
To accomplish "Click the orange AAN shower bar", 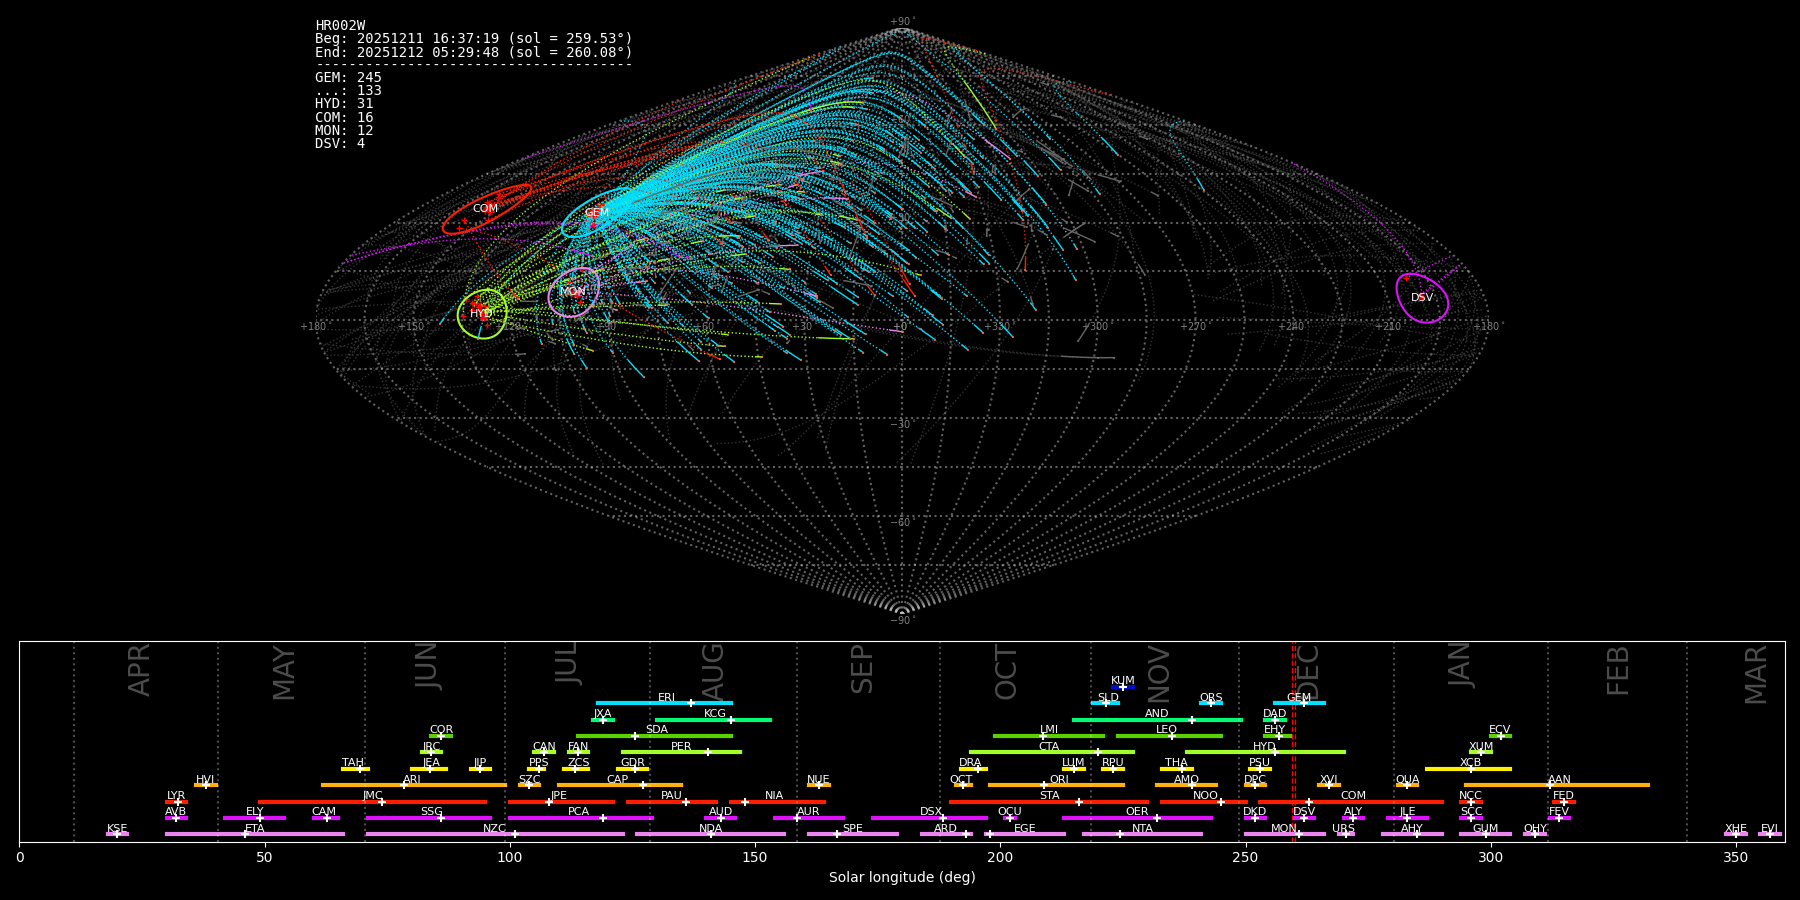I will pyautogui.click(x=1557, y=785).
